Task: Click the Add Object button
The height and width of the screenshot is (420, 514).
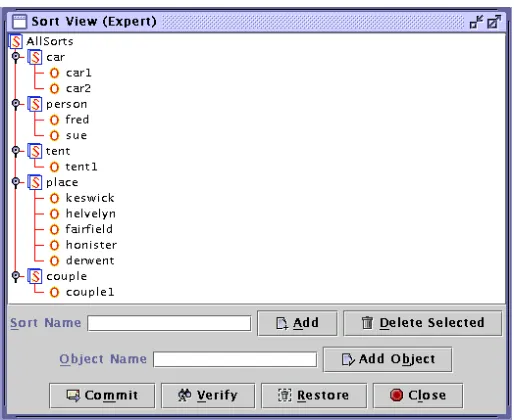Action: (388, 359)
